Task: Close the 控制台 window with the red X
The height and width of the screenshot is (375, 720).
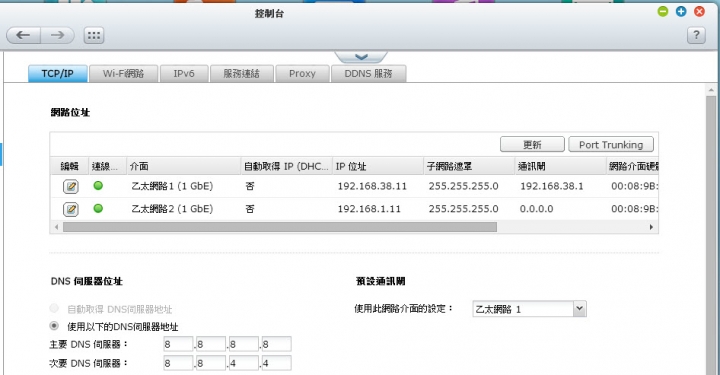Action: coord(699,11)
